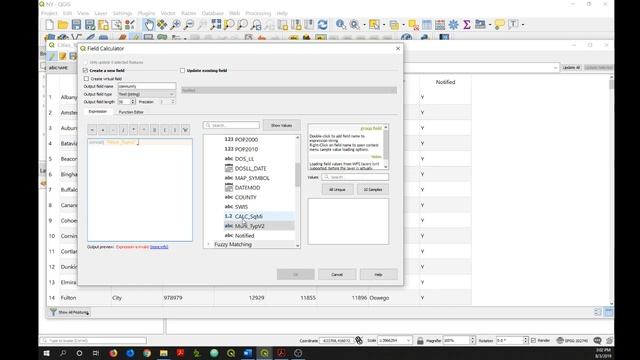
Task: Open the Attribute Table toolbar icon
Action: coord(427,24)
